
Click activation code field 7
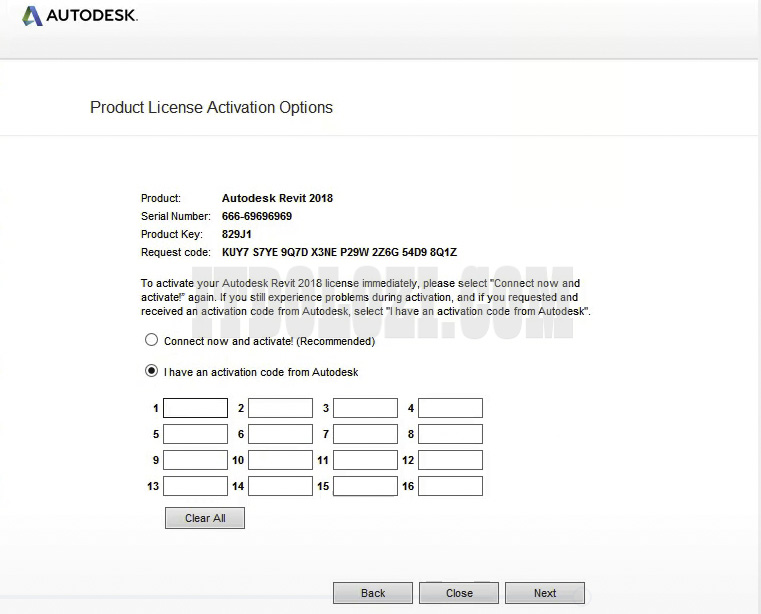click(x=365, y=434)
